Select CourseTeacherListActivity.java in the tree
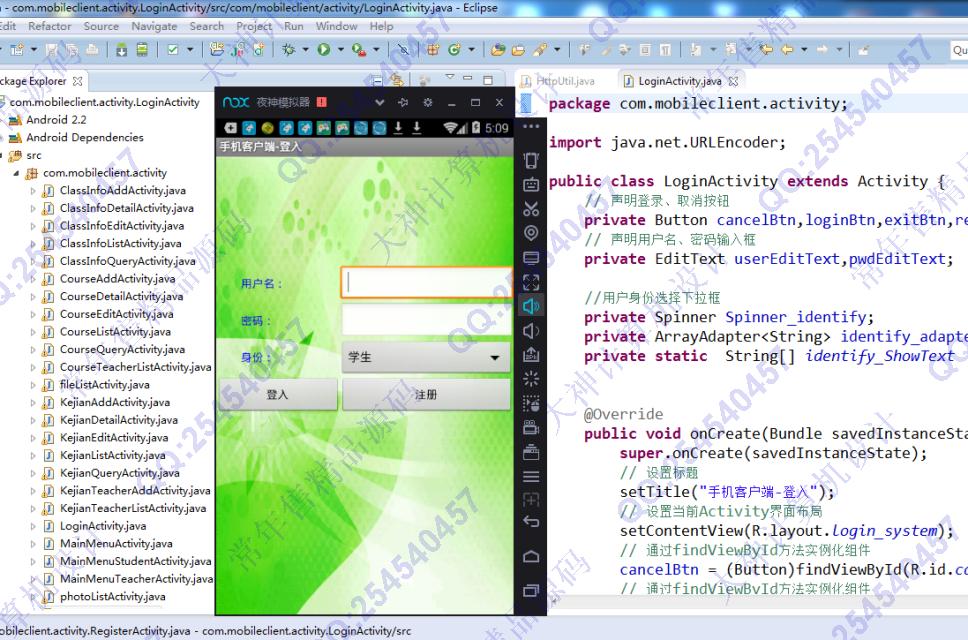 point(135,367)
